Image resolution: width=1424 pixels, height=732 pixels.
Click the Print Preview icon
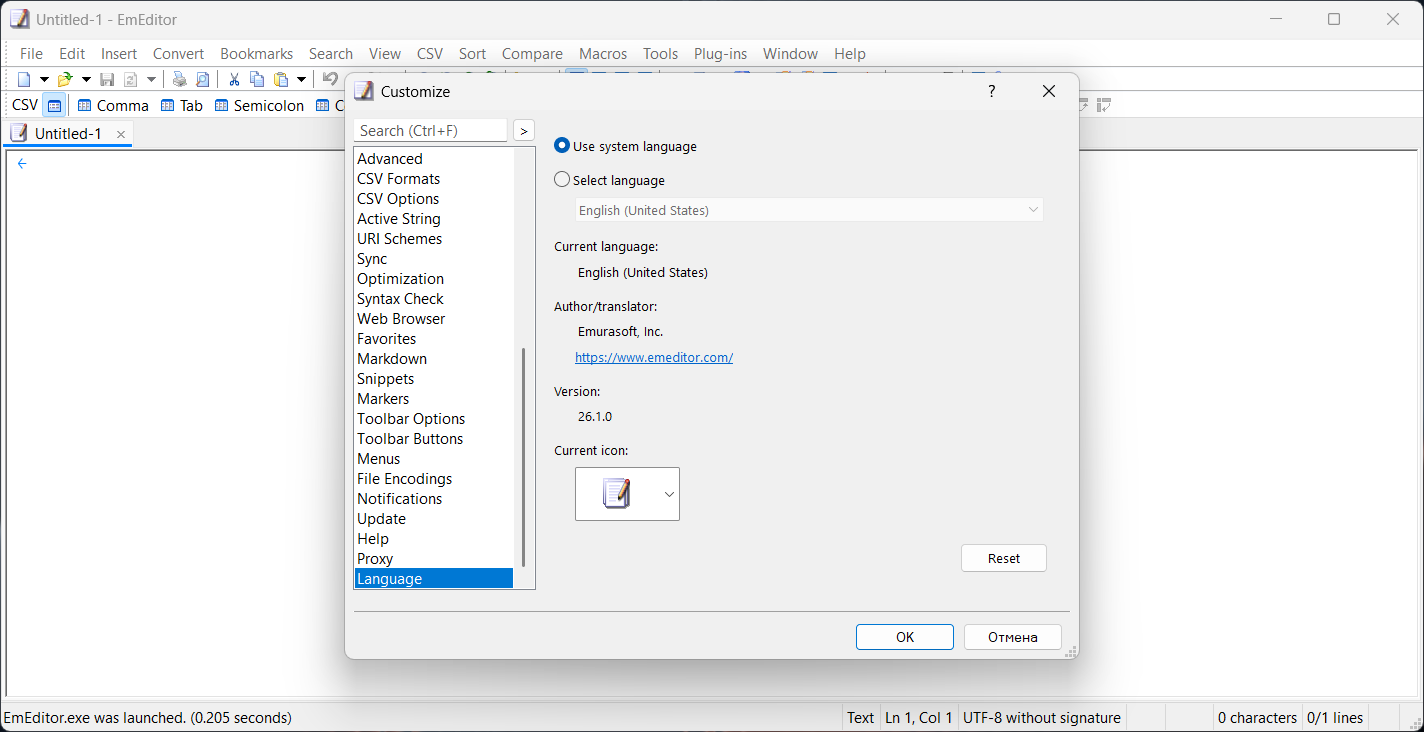point(202,79)
